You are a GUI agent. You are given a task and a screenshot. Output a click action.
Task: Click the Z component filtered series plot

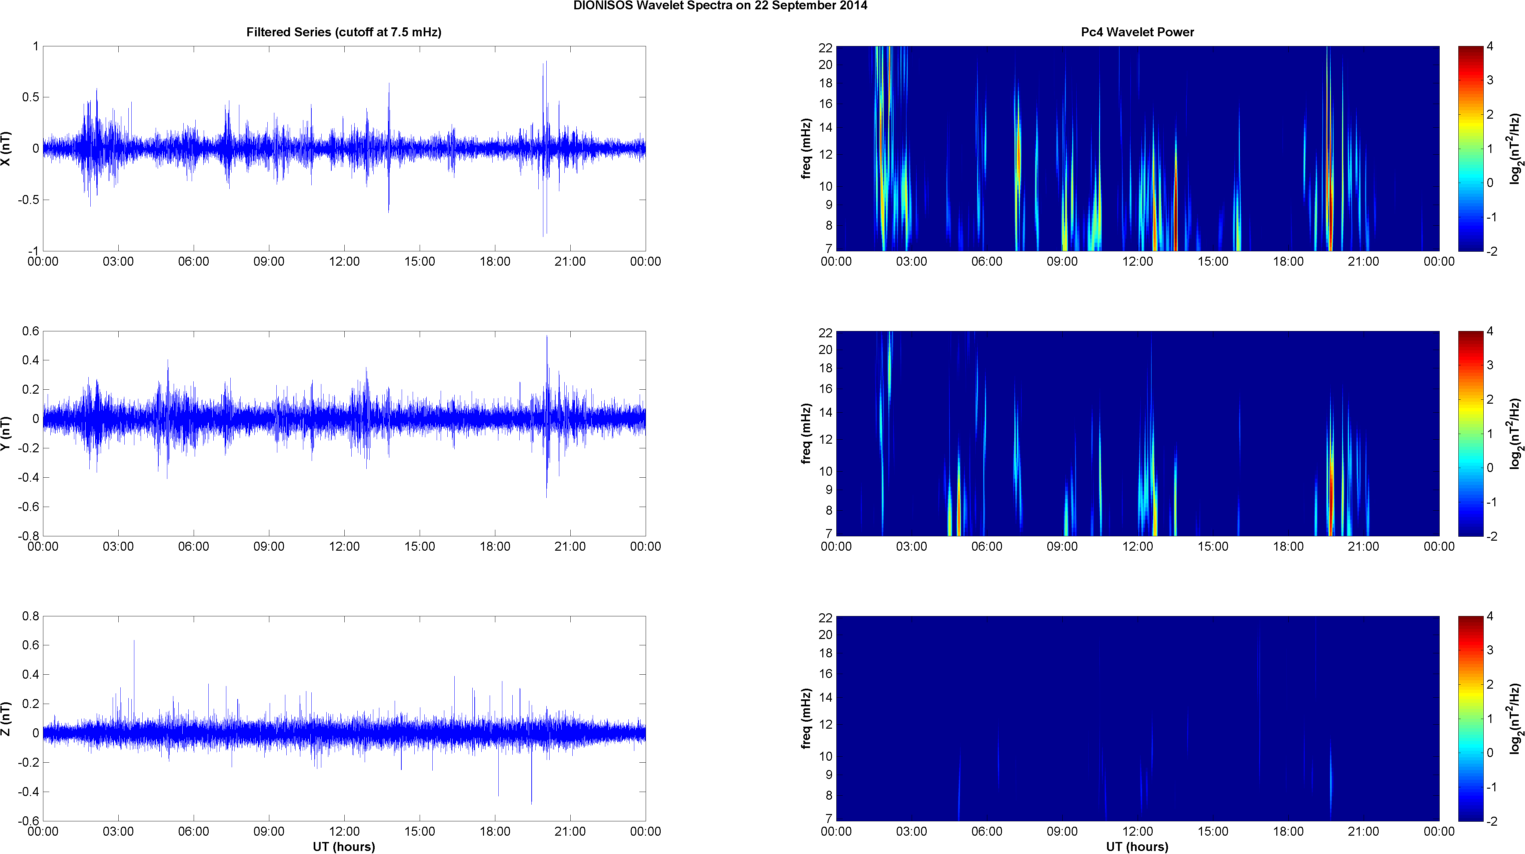[x=344, y=718]
